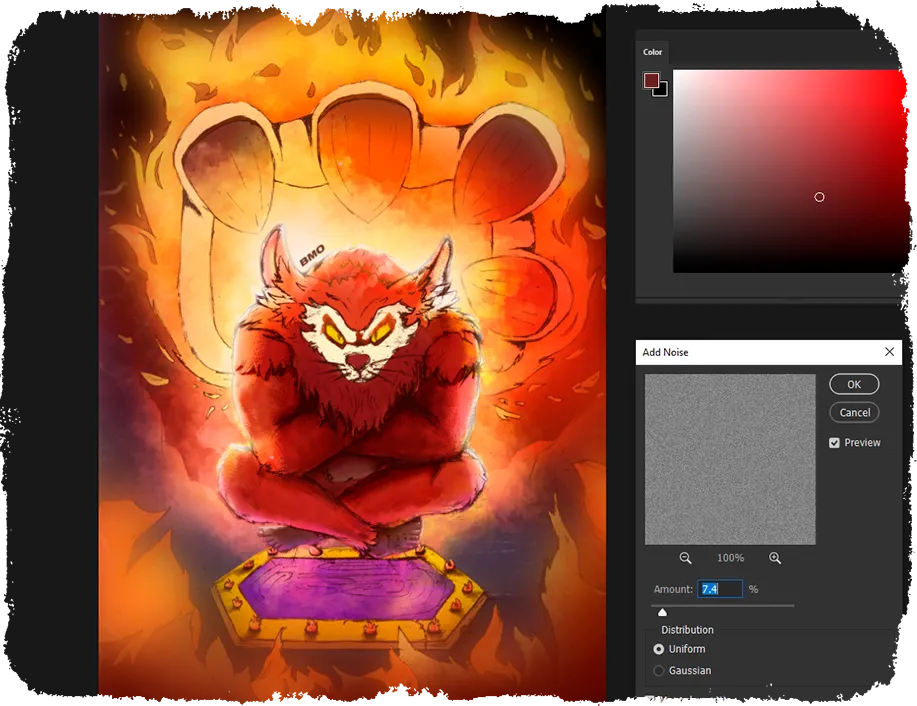Screen dimensions: 917x706
Task: Open the Color panel tab
Action: [x=652, y=52]
